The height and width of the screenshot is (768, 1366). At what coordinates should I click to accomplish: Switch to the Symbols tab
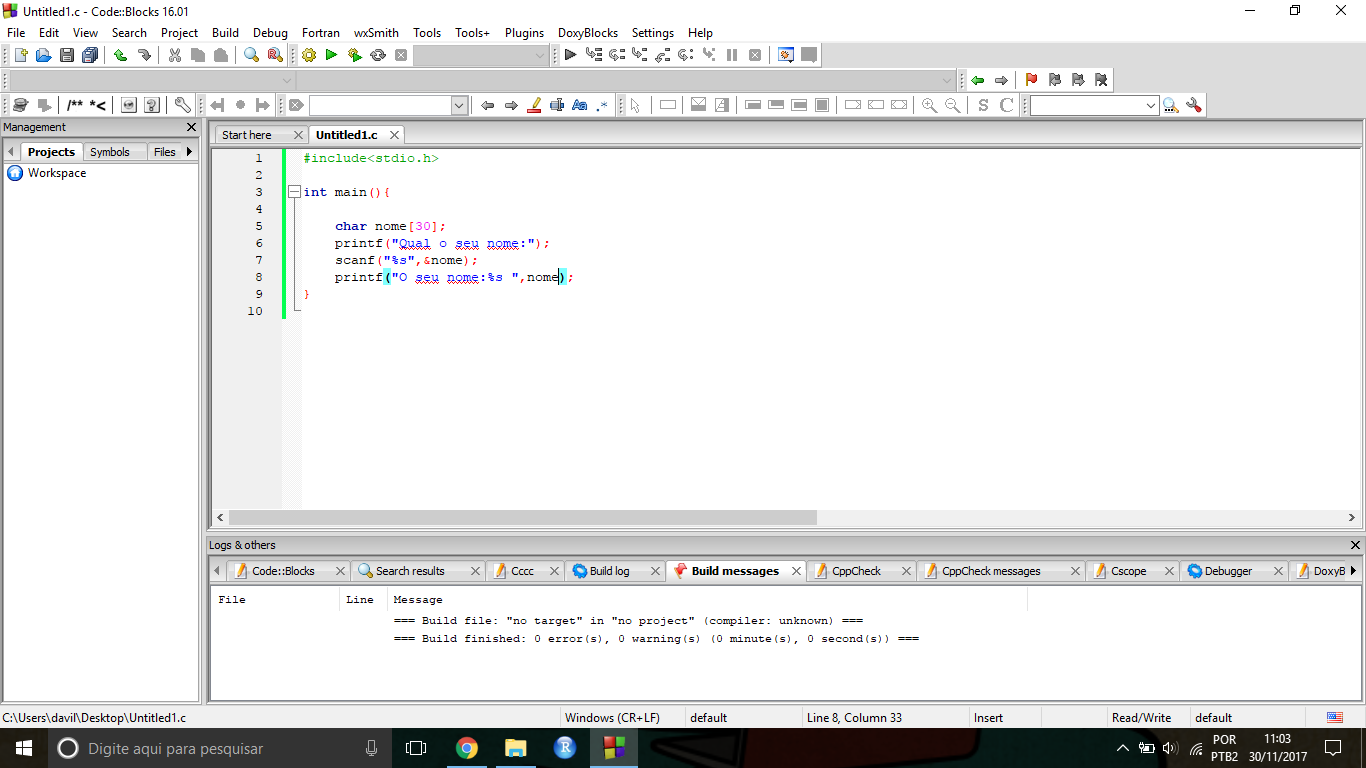pyautogui.click(x=110, y=152)
